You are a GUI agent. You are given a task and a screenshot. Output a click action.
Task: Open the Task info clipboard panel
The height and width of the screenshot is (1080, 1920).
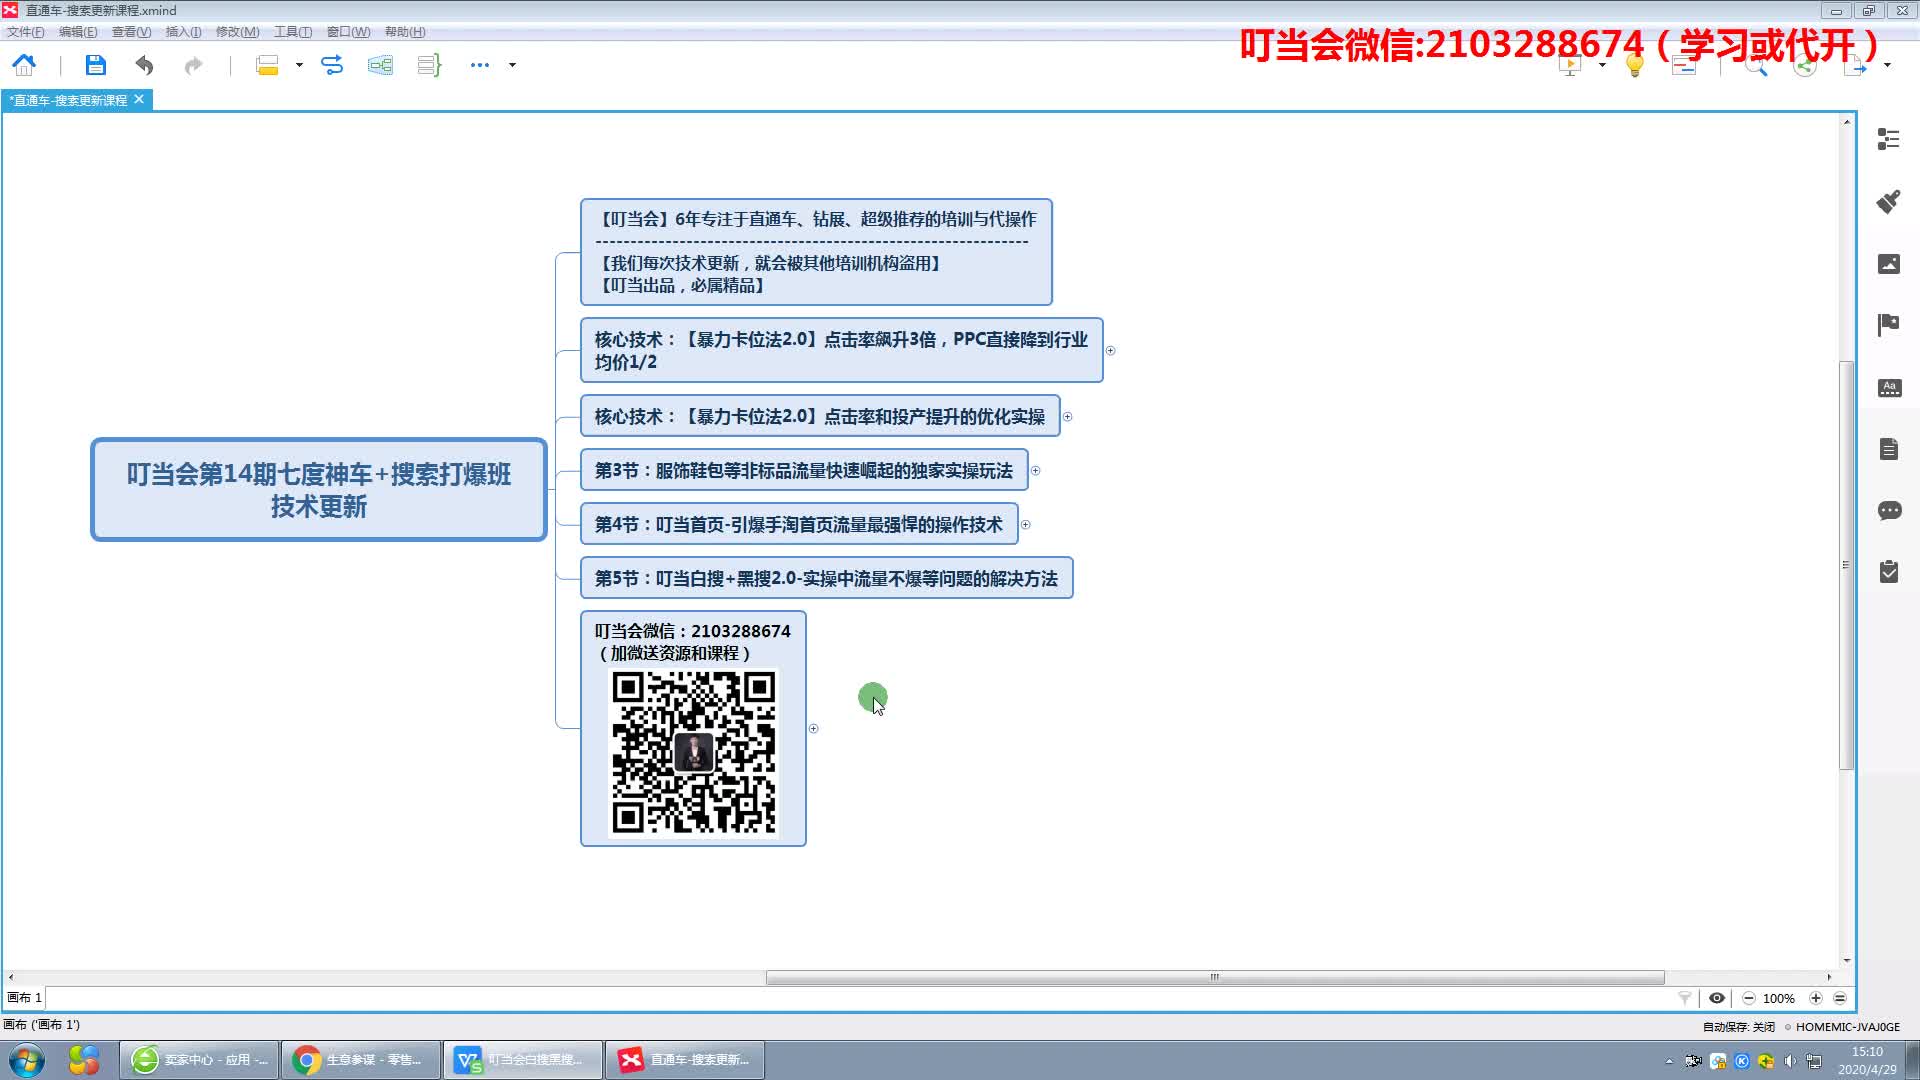coord(1888,572)
